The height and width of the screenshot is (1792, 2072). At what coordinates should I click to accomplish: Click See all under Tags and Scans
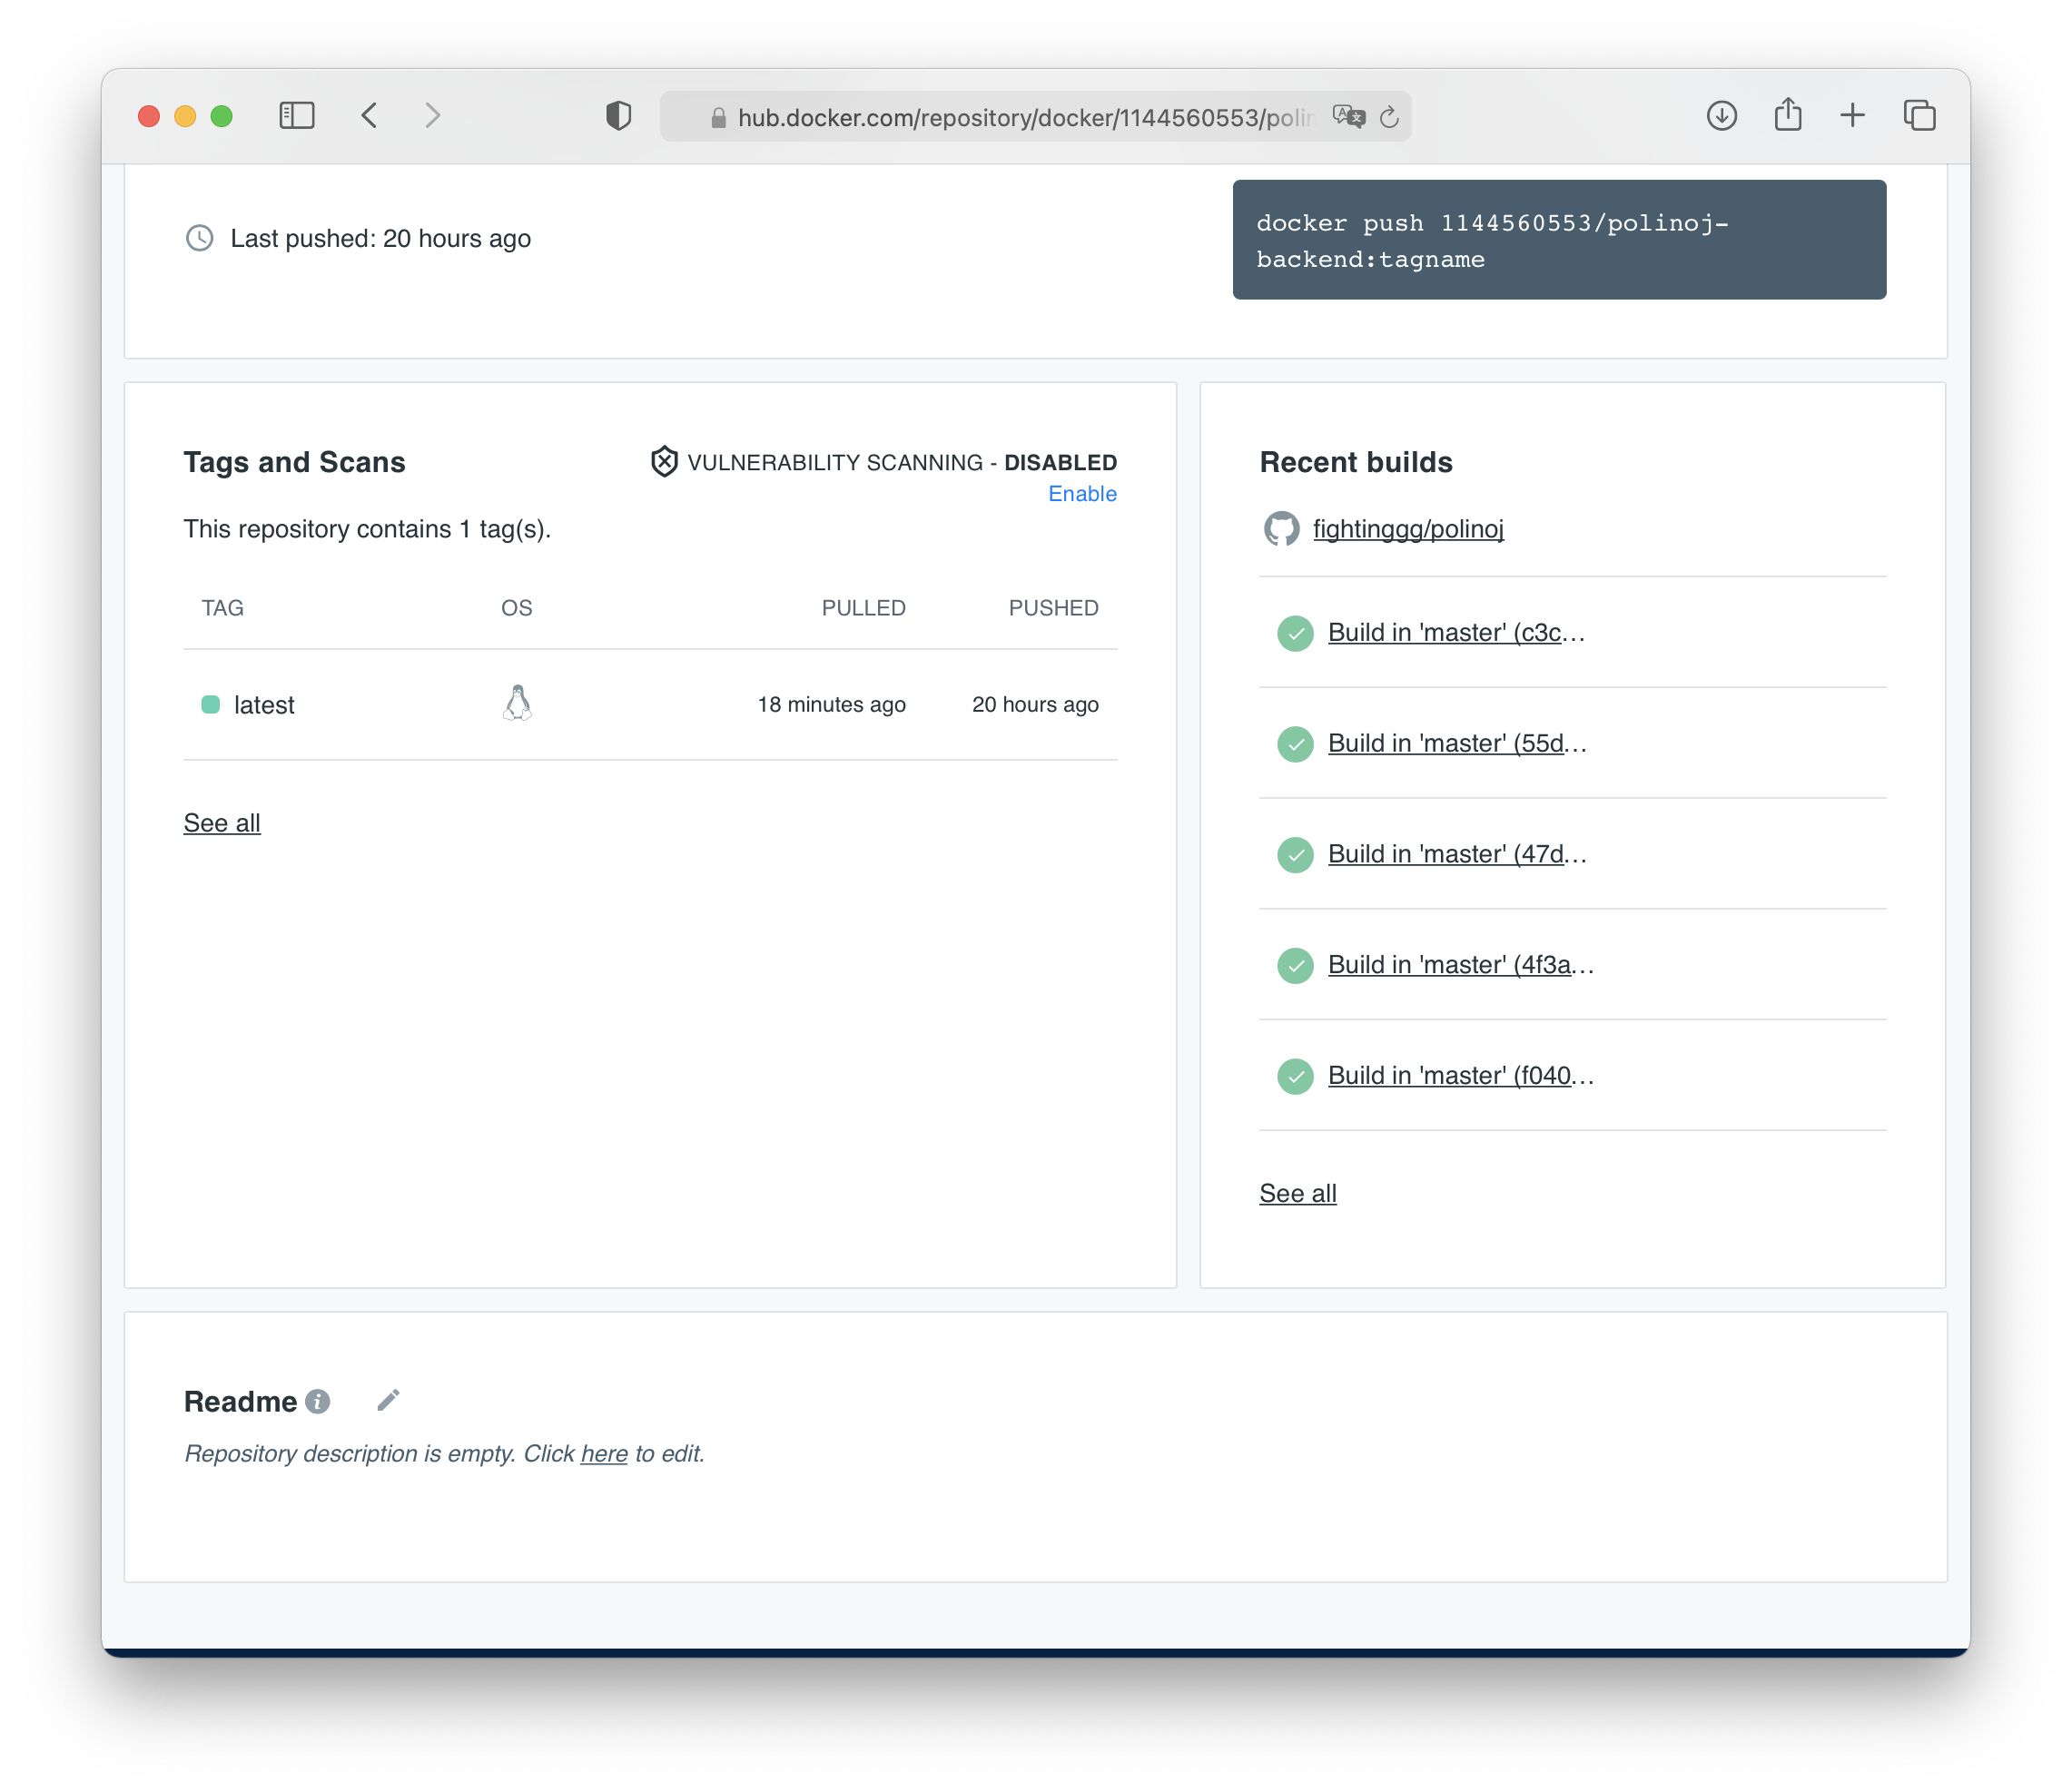[x=222, y=823]
